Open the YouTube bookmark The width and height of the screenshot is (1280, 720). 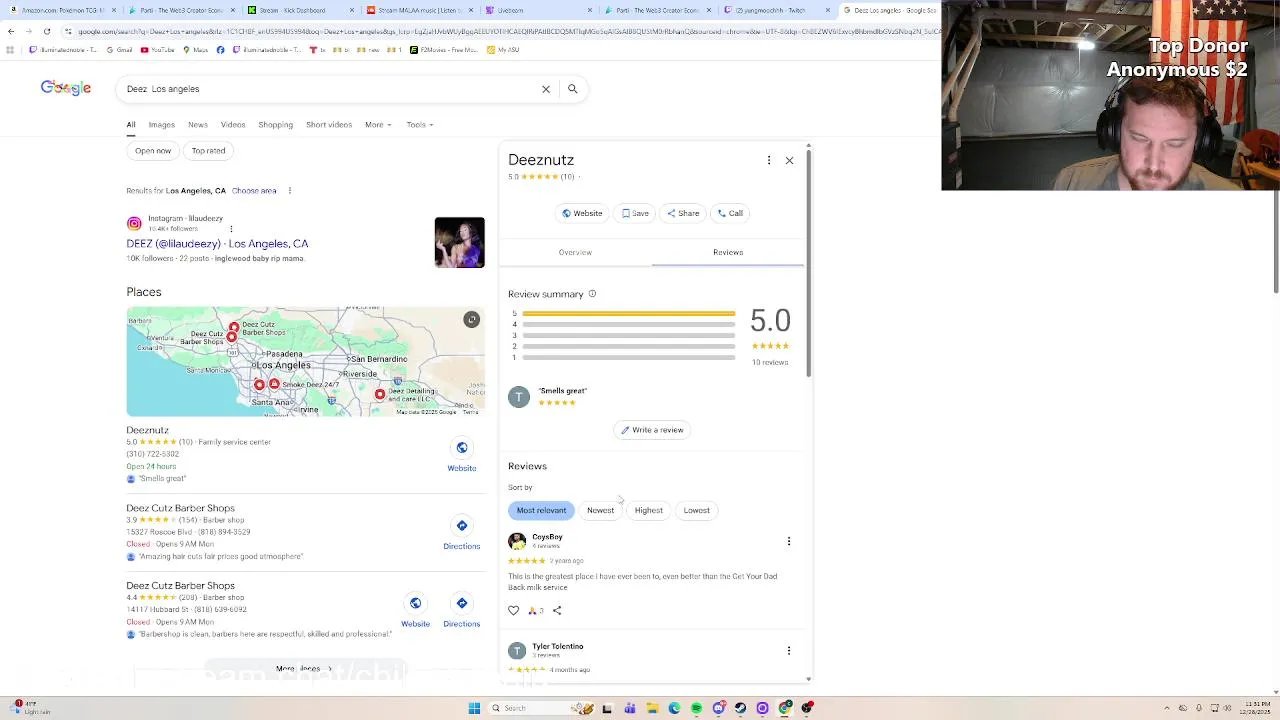158,49
